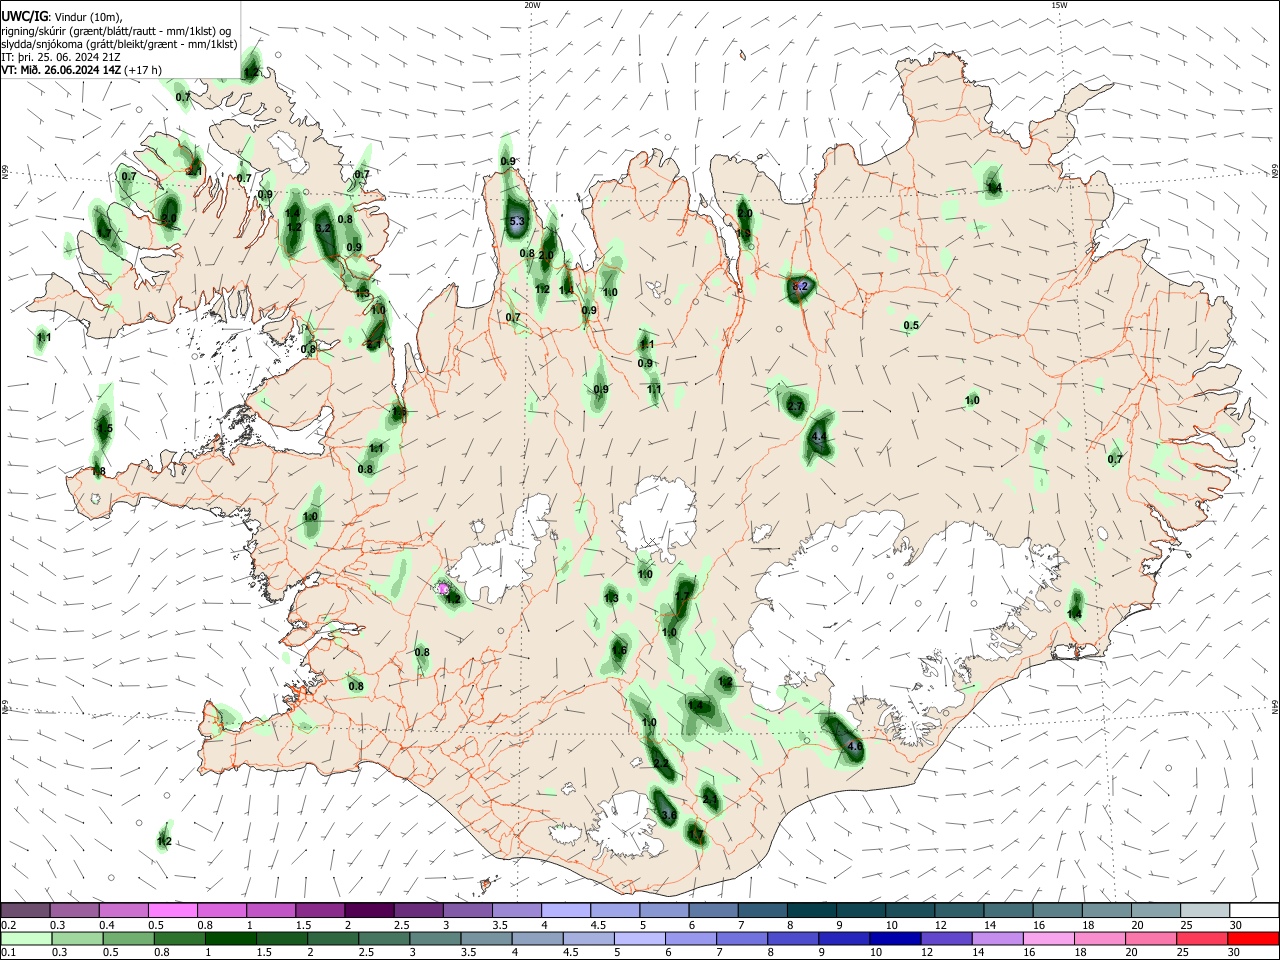1280x960 pixels.
Task: Click the '2.5' label in the upper legend row
Action: tap(401, 925)
